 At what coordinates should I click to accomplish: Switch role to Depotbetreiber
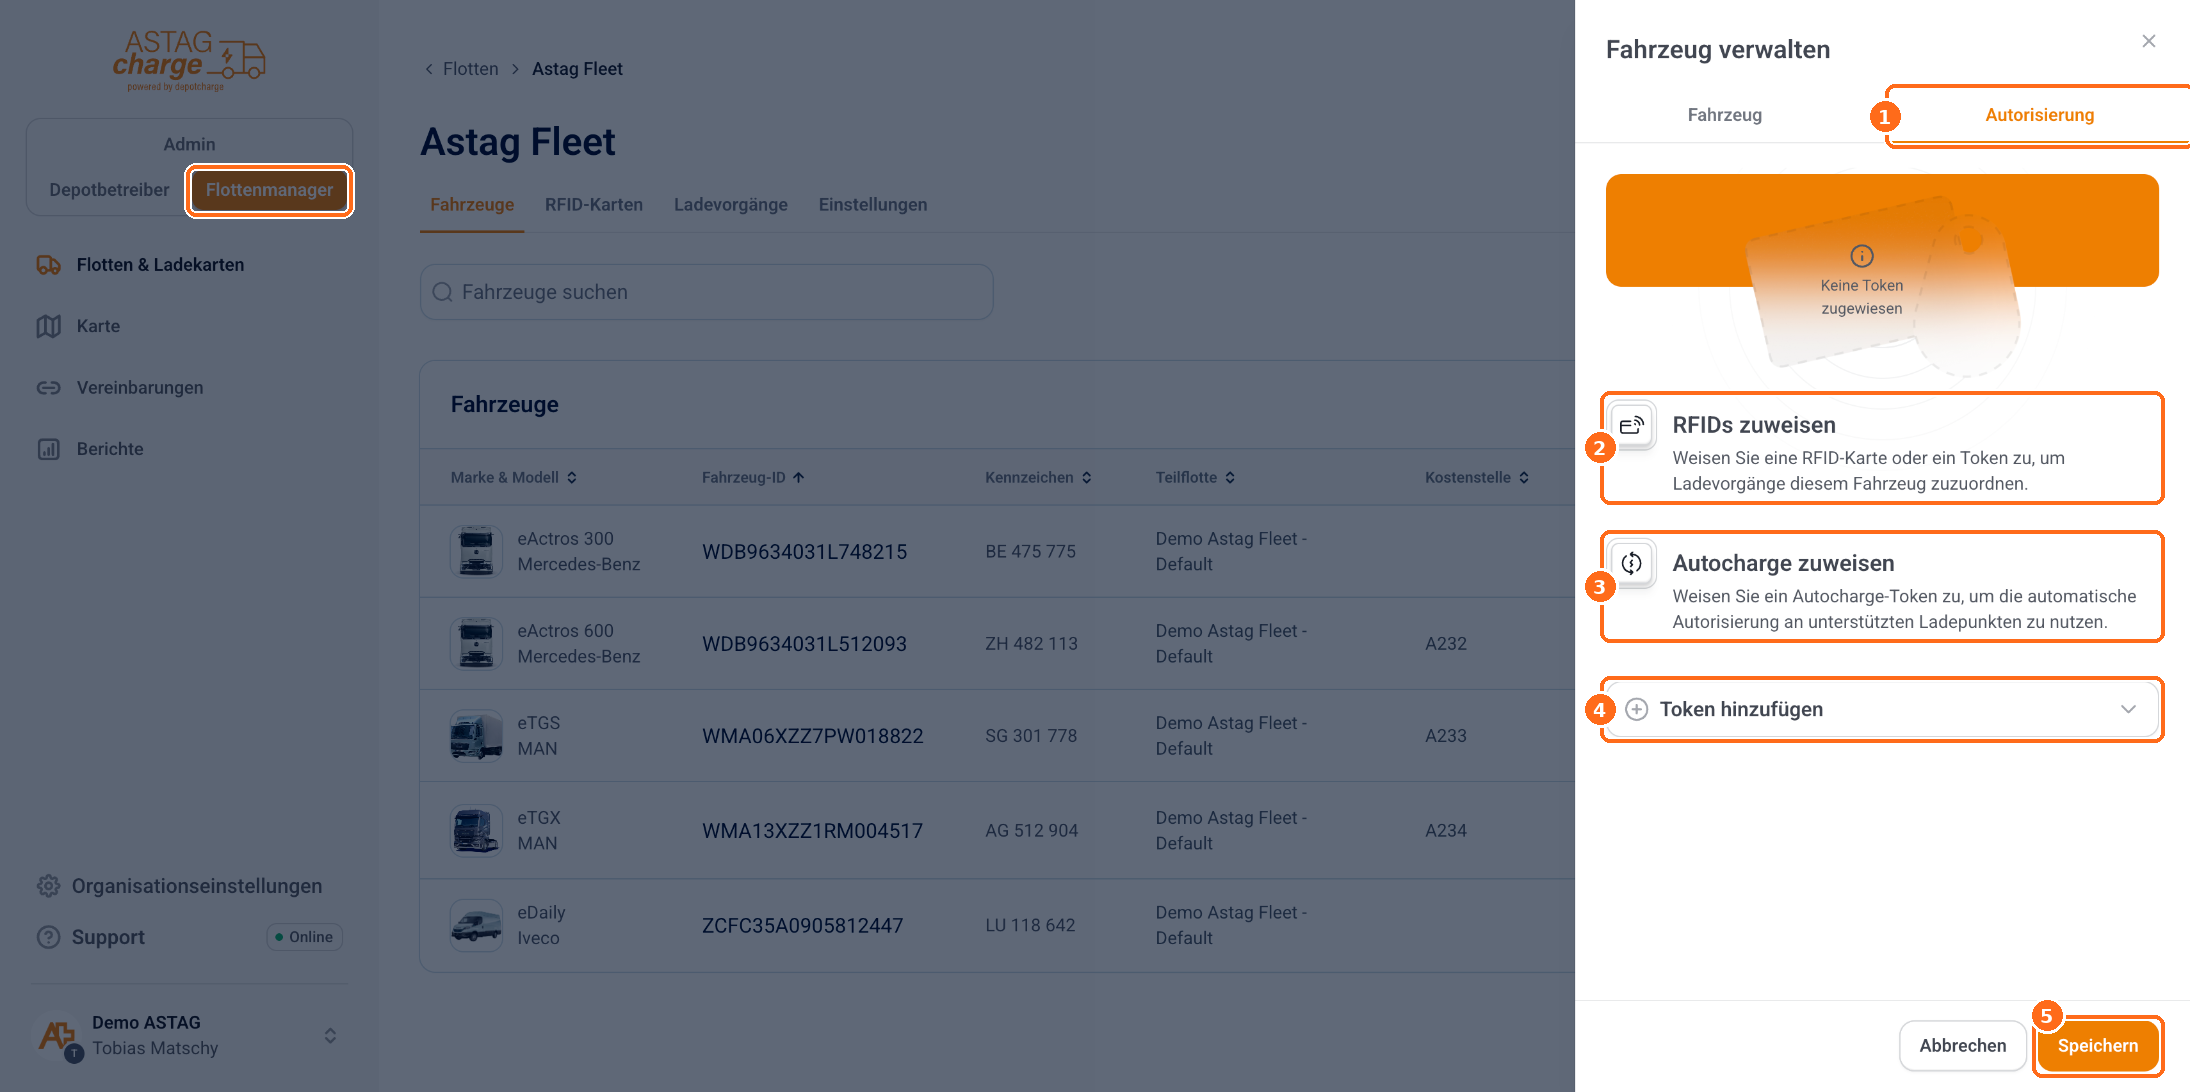[x=109, y=190]
